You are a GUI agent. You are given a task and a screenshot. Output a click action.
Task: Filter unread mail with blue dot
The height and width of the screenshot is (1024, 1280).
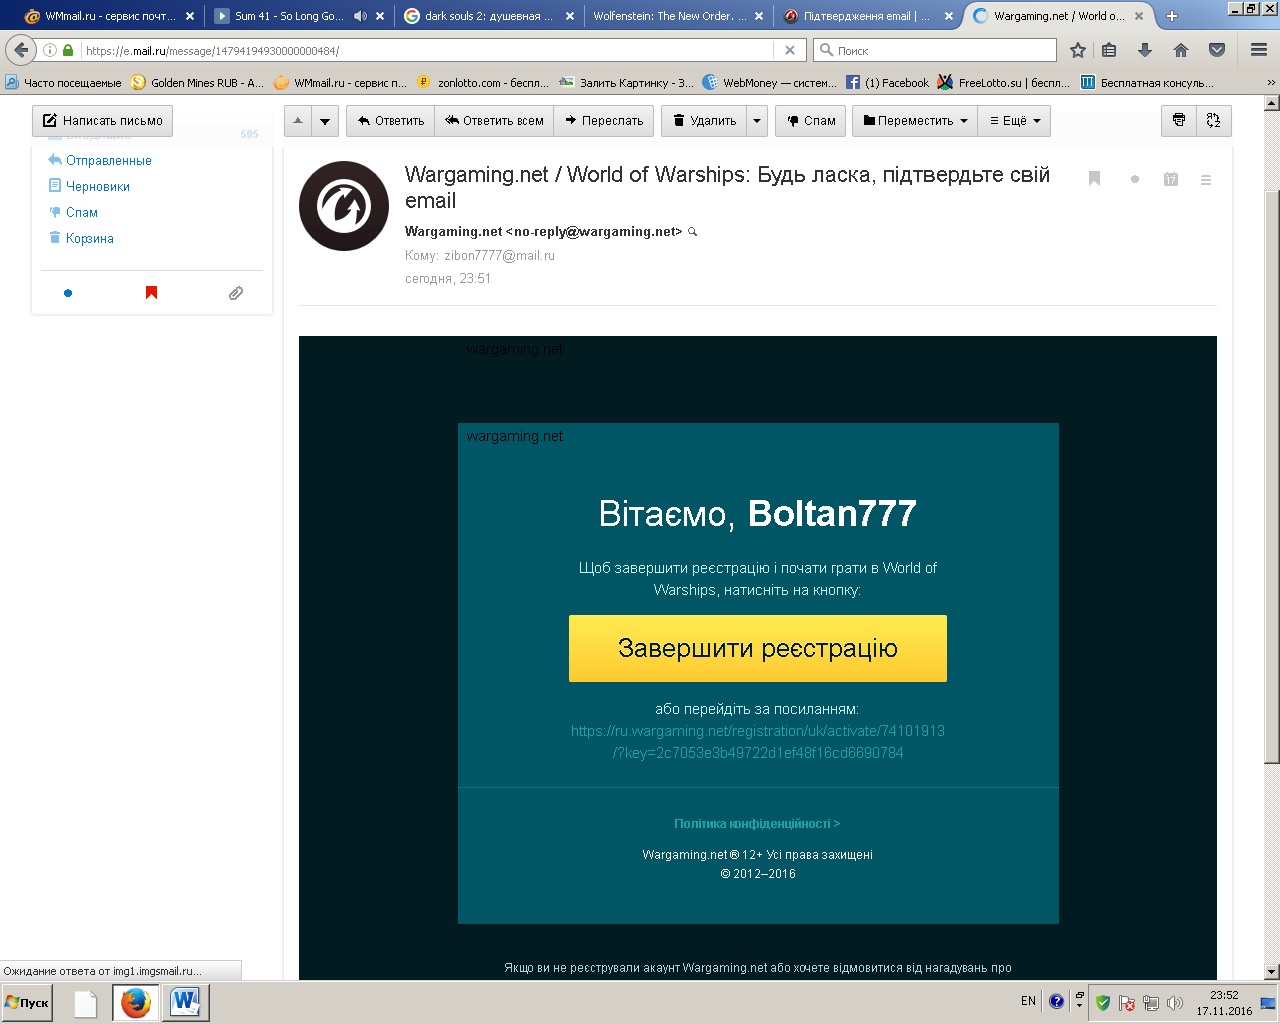68,293
